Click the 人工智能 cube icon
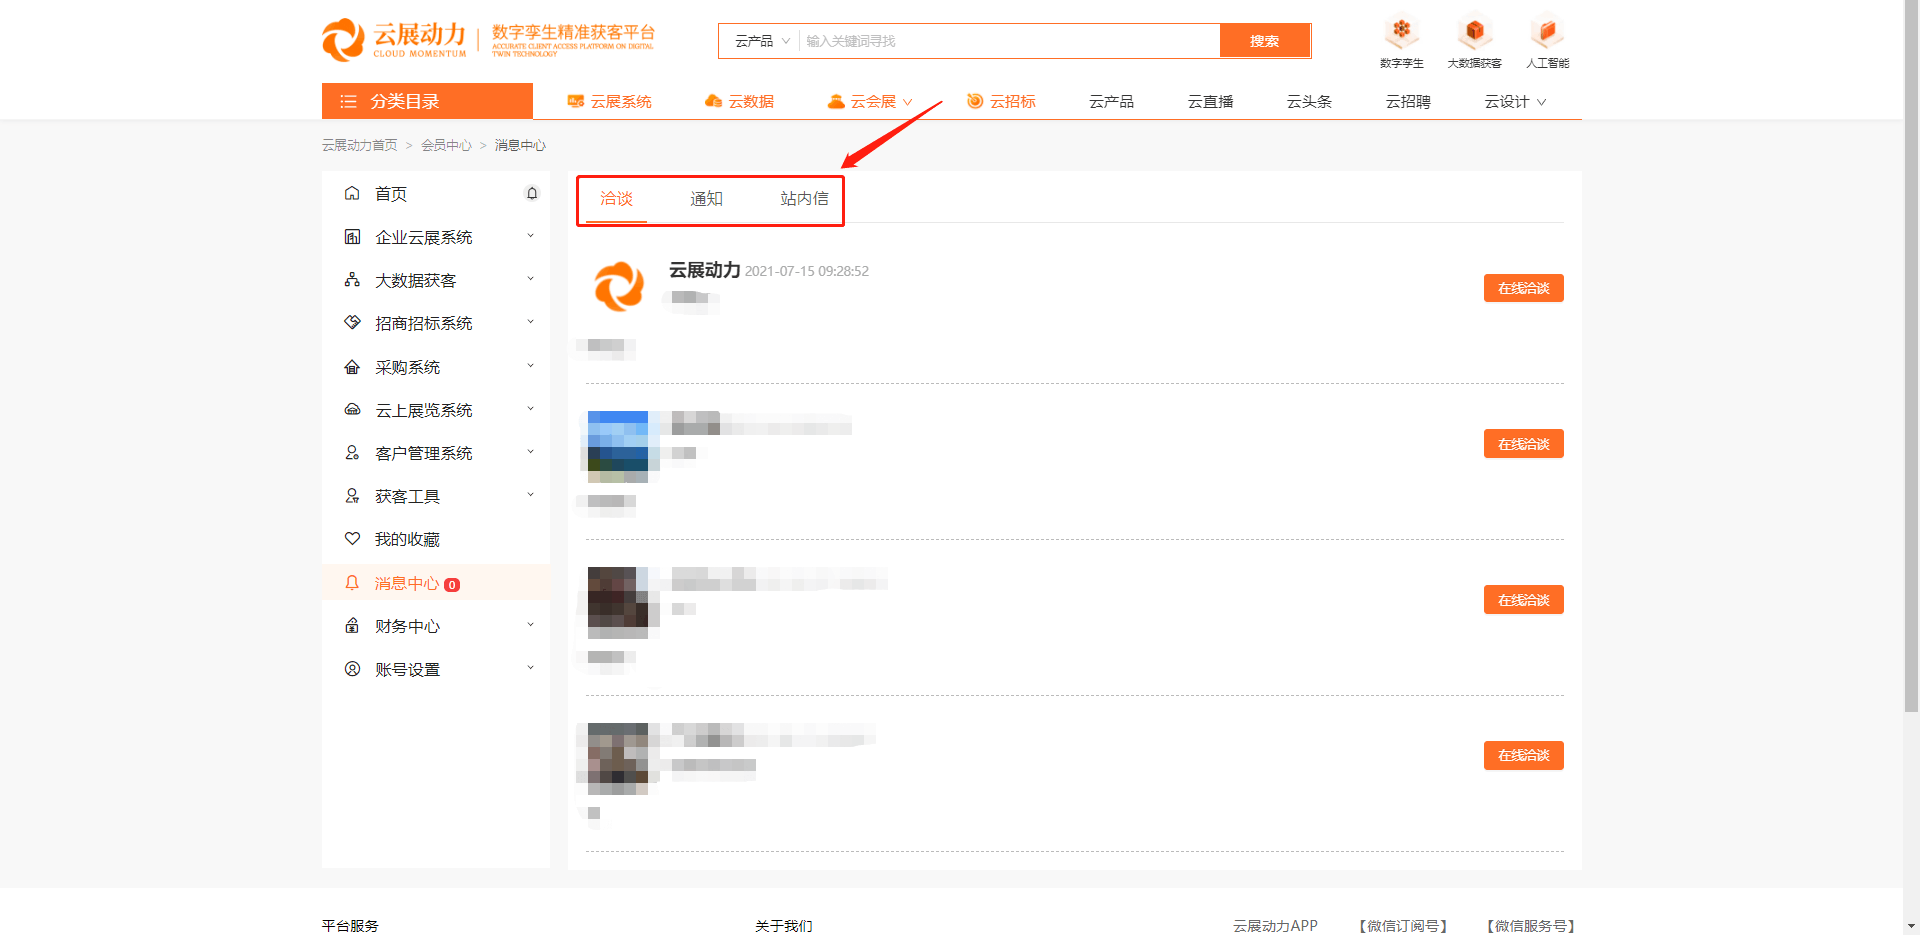 (1546, 32)
